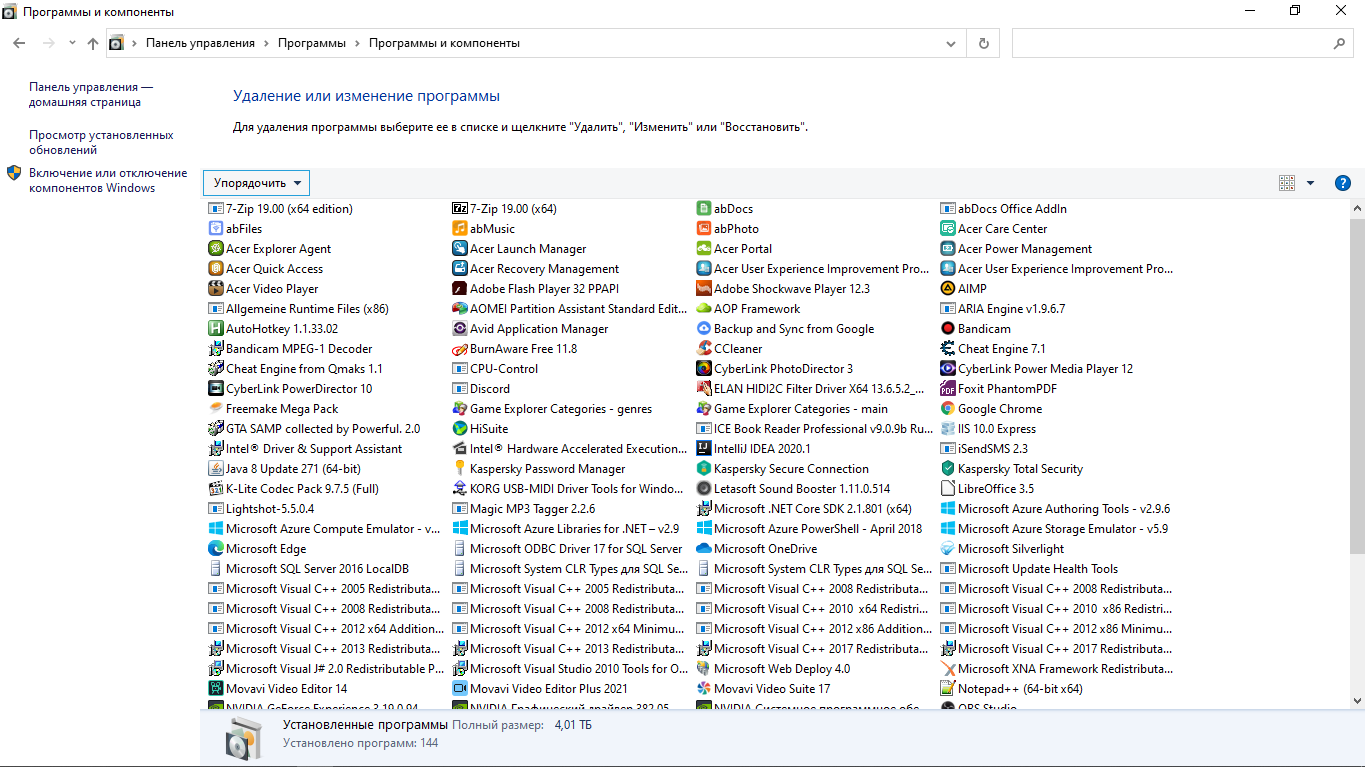The image size is (1365, 767).
Task: Click the Cheat Engine 7.1 icon
Action: 948,349
